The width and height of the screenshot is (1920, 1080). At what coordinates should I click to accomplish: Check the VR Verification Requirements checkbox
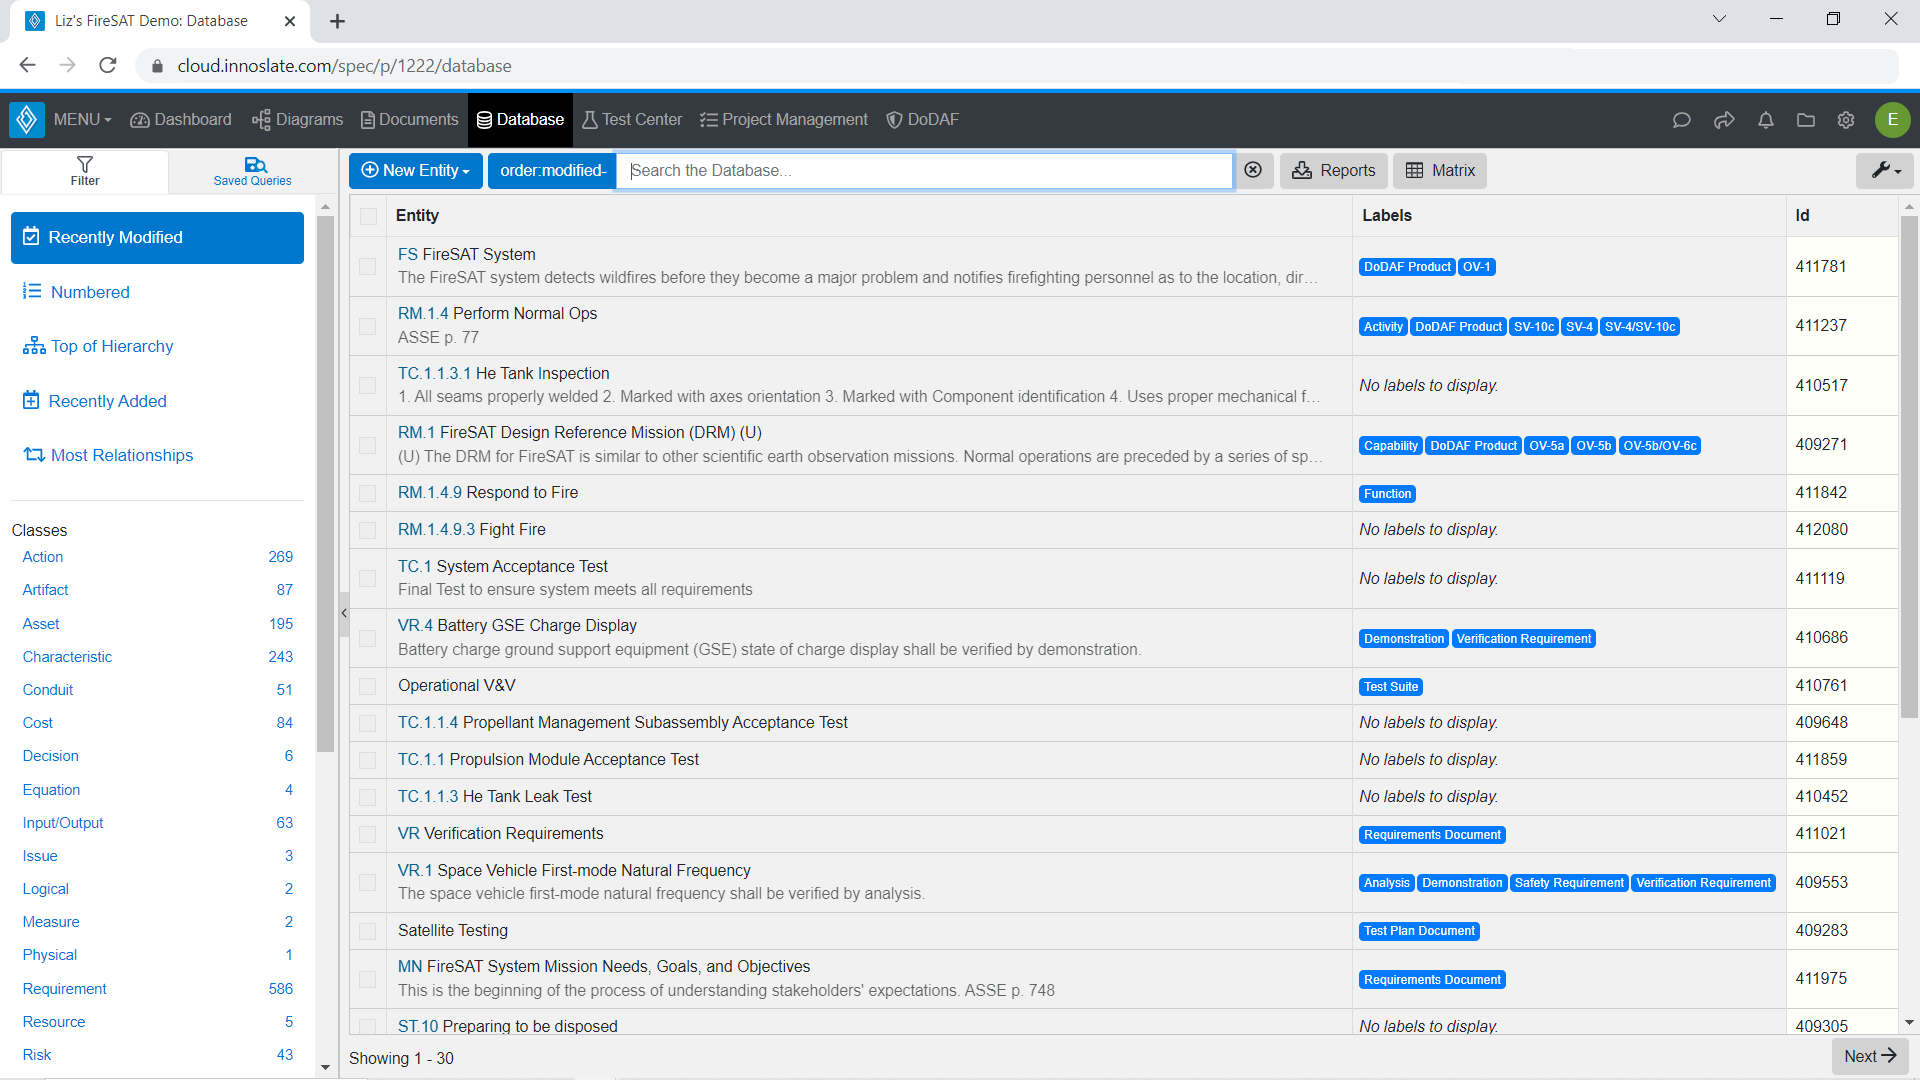[368, 834]
